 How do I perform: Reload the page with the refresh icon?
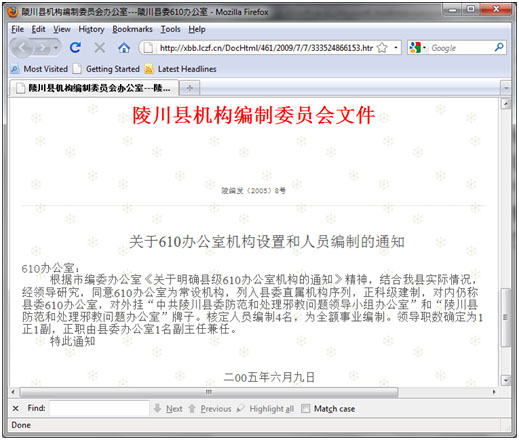75,48
